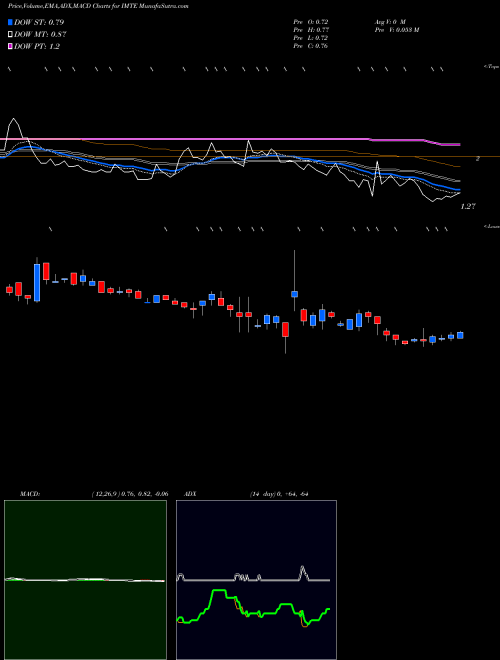The image size is (500, 660).
Task: Click the 'Pre H: 0.77' value
Action: (311, 30)
